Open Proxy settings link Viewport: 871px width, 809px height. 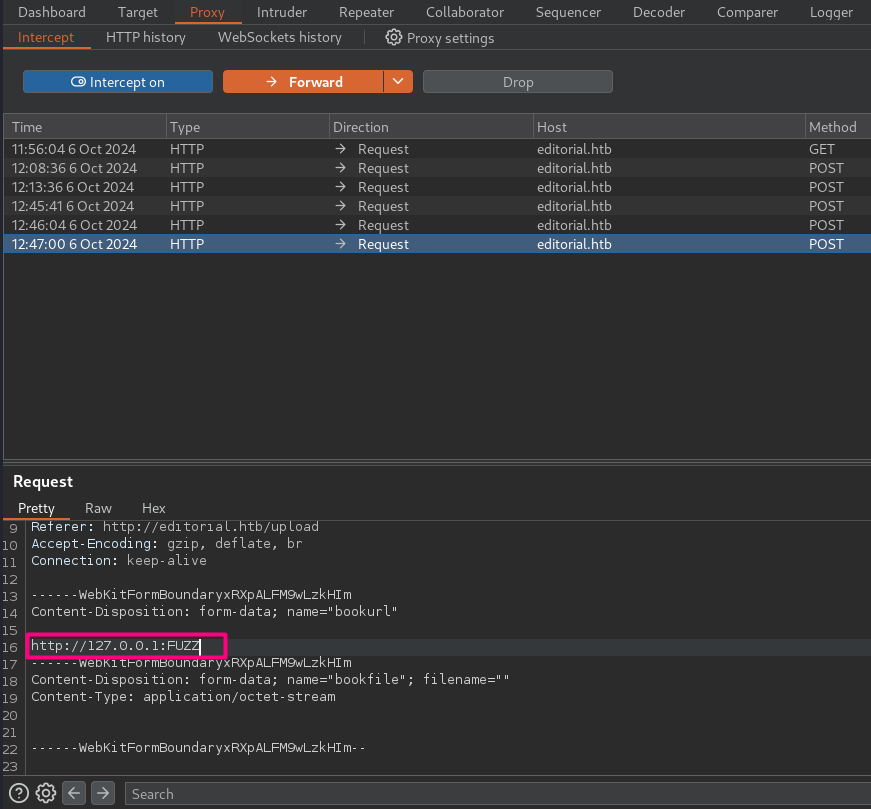click(450, 38)
